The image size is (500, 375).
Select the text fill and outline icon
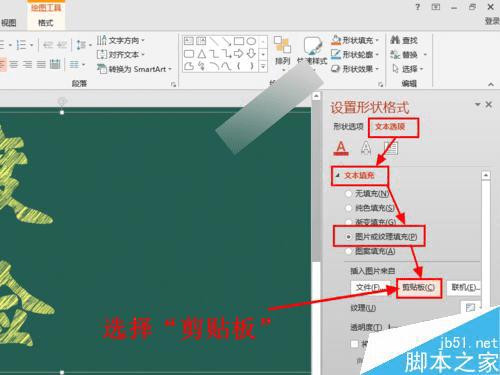341,148
